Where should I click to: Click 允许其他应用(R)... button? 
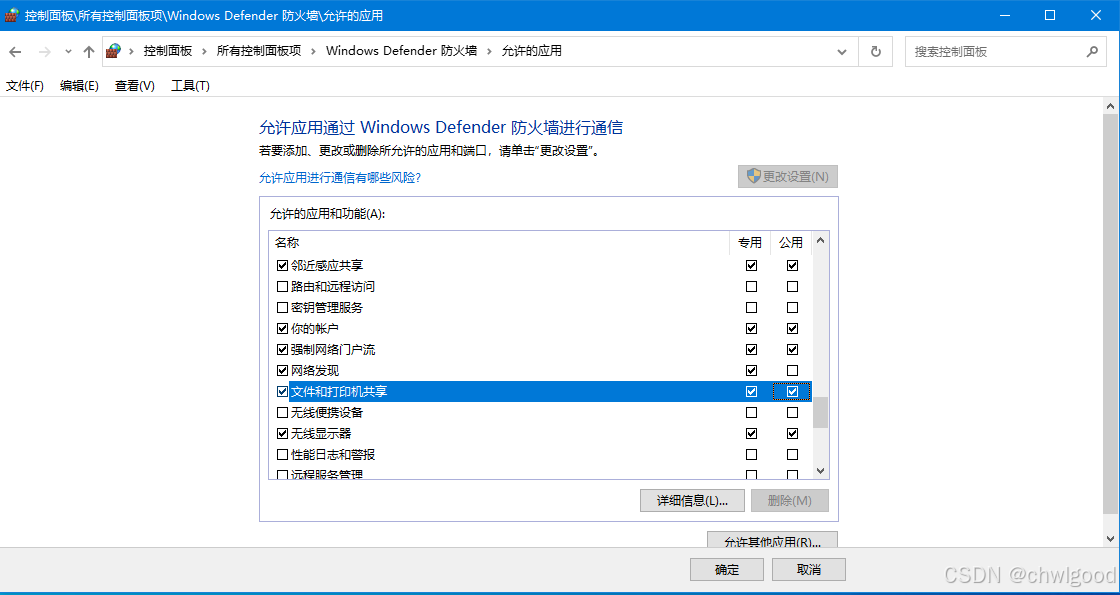coord(772,541)
